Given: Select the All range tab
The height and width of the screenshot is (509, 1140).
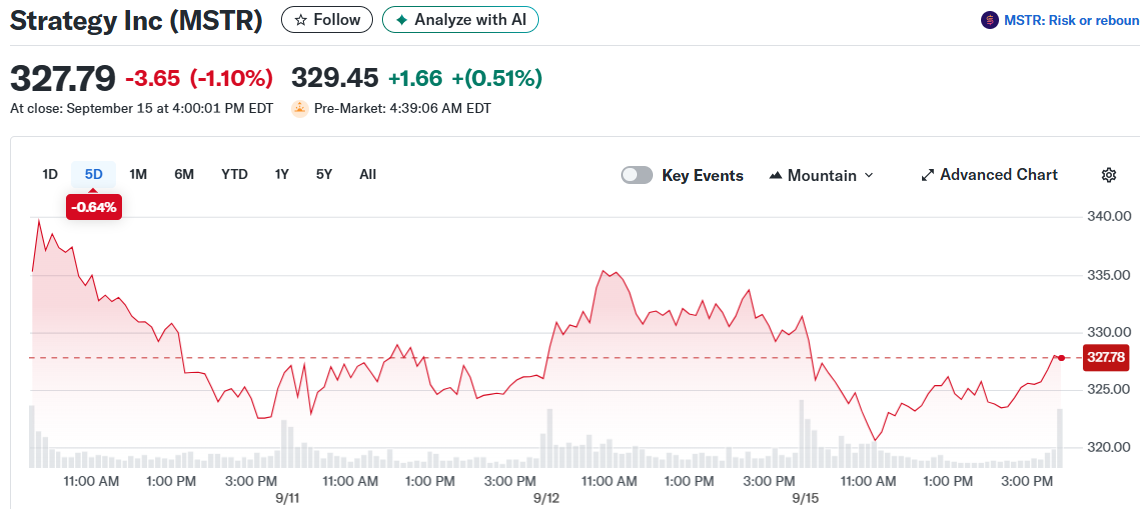Looking at the screenshot, I should click(368, 175).
